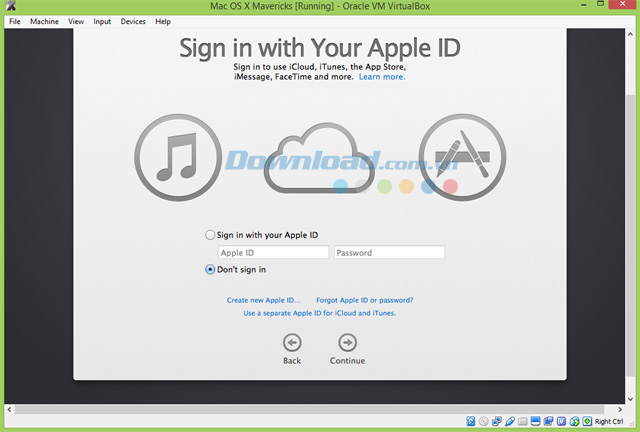Select "Sign in with your Apple ID" radio
The width and height of the screenshot is (640, 432).
210,235
